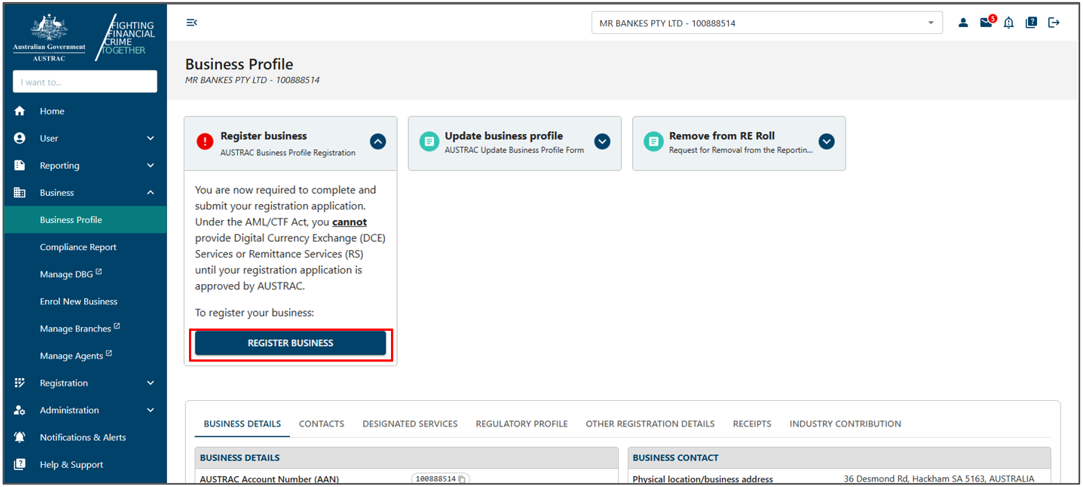Image resolution: width=1083 pixels, height=487 pixels.
Task: Copy the AUSTRAC Account Number via copy icon
Action: coord(462,479)
